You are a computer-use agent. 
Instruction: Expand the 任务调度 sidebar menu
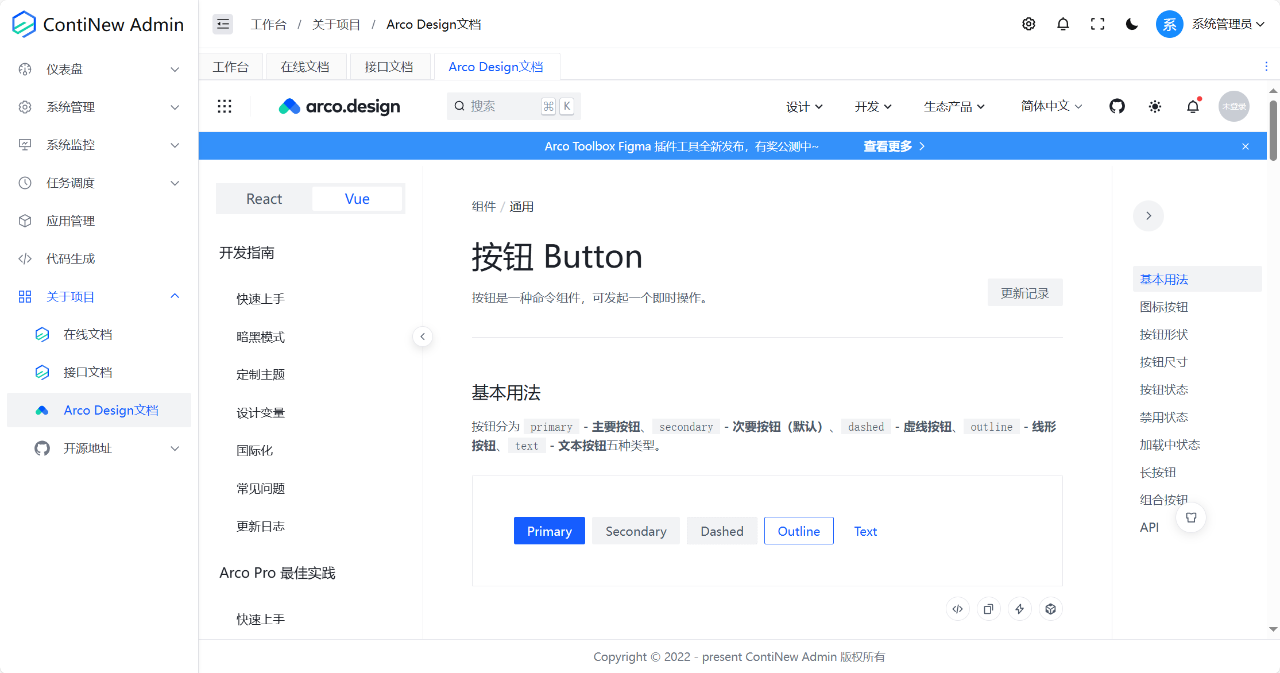tap(99, 183)
